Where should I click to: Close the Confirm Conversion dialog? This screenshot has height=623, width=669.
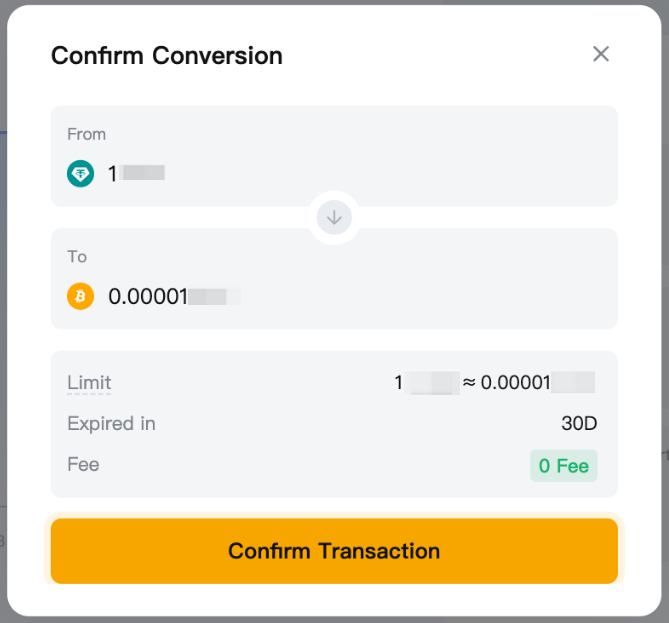pyautogui.click(x=601, y=54)
